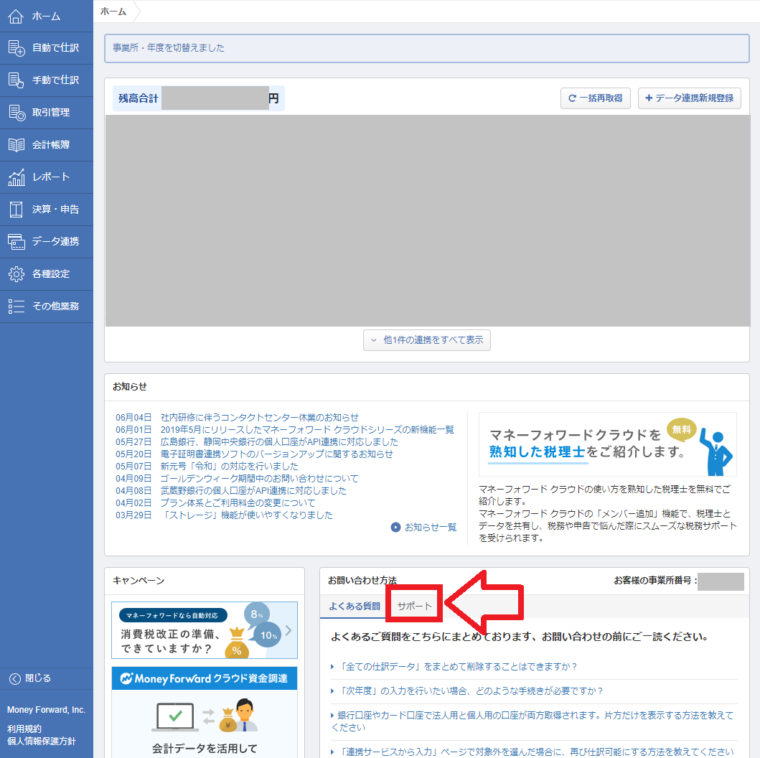The width and height of the screenshot is (760, 758).
Task: Open notice 広島銀行、静岡中央銀行 API連携
Action: point(279,442)
